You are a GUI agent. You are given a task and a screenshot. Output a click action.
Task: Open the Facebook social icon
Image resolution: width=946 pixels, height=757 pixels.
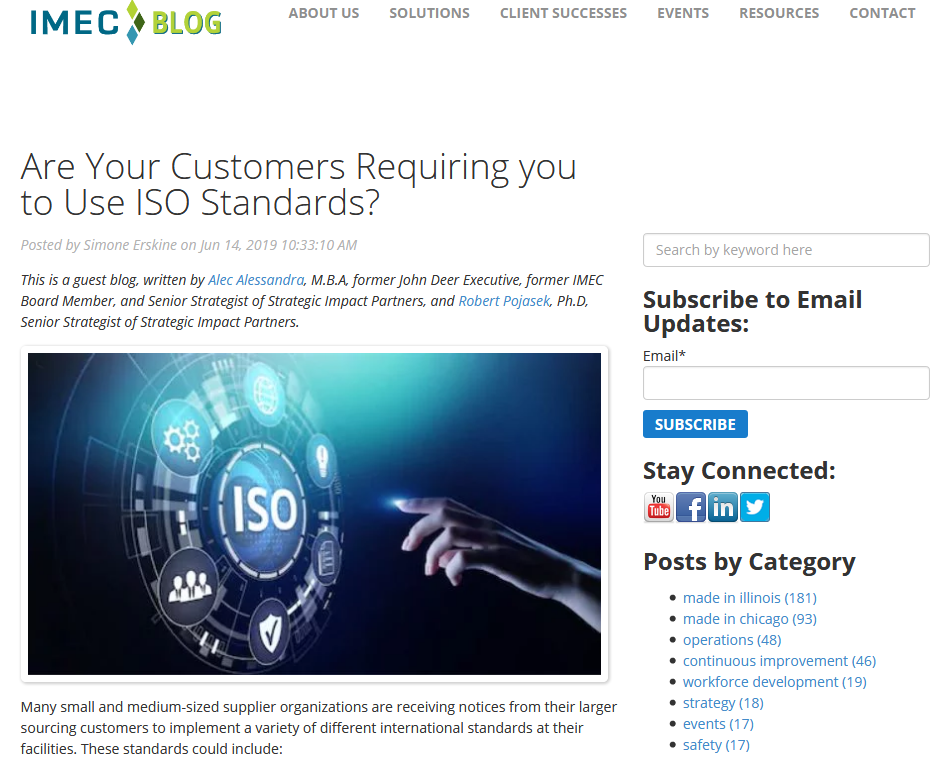click(x=691, y=507)
